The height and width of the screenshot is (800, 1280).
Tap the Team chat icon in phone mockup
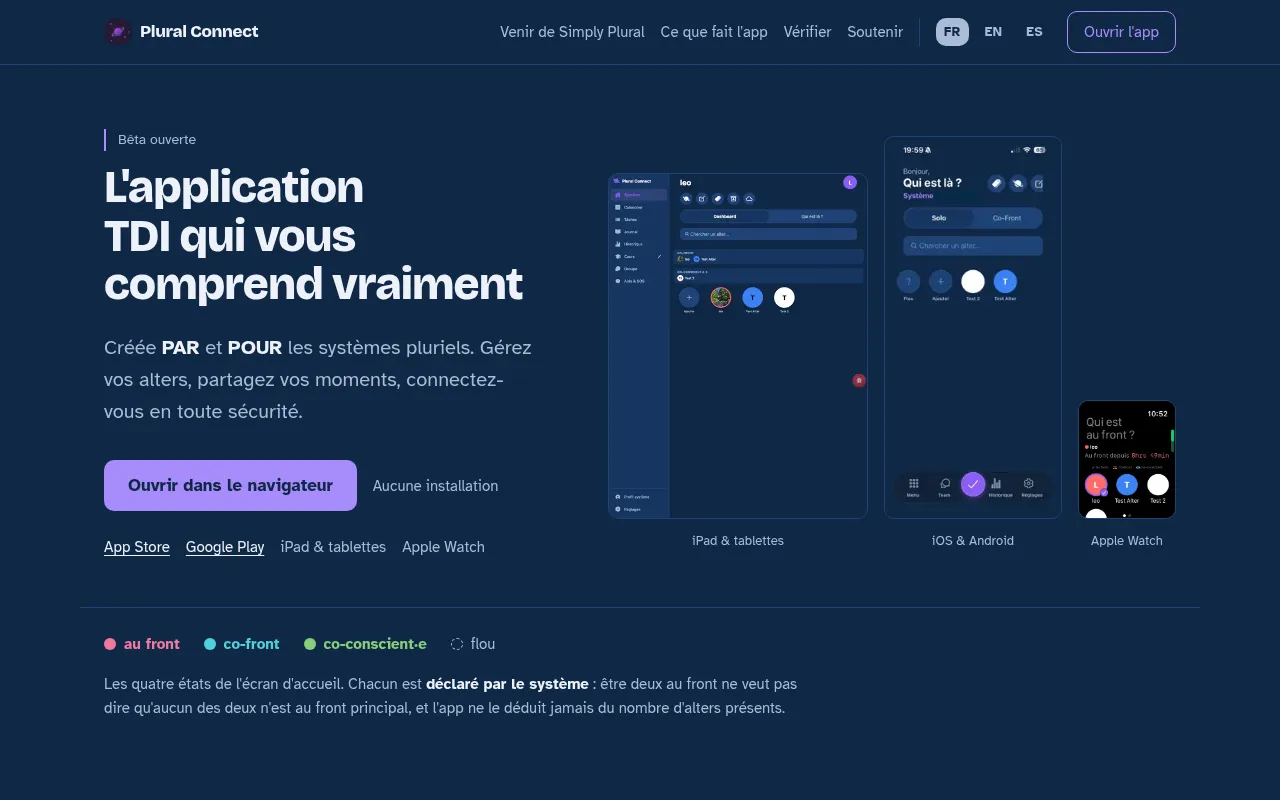(945, 484)
